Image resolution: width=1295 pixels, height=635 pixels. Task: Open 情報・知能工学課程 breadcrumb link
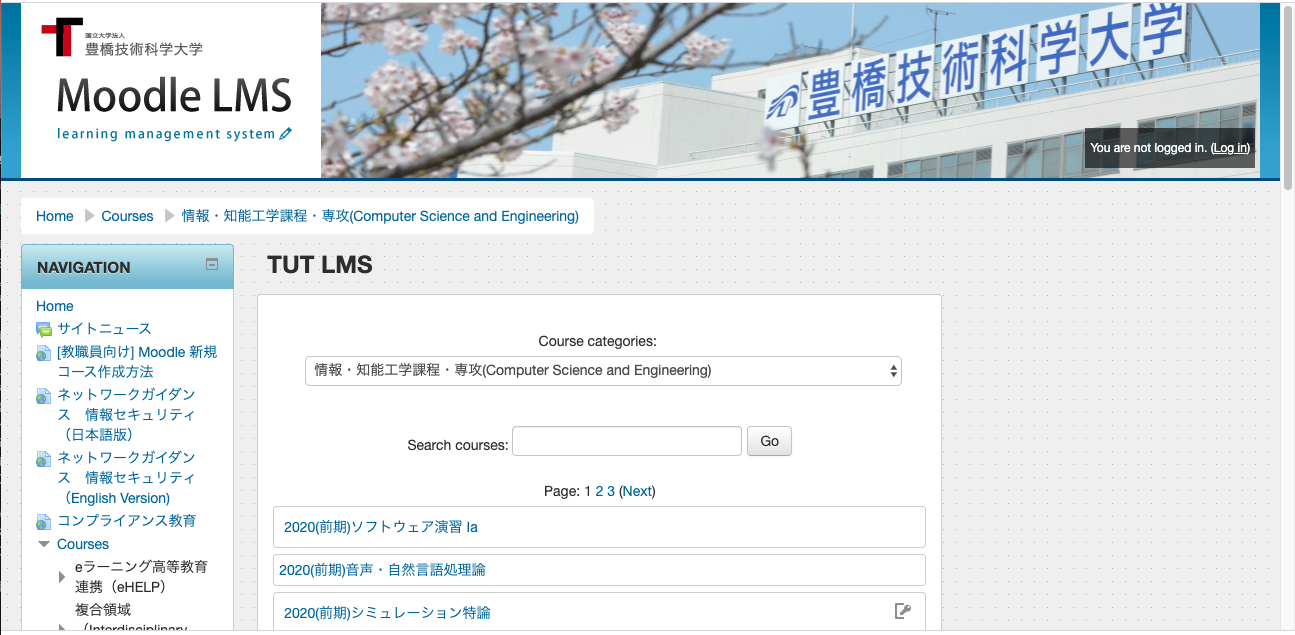pyautogui.click(x=380, y=216)
